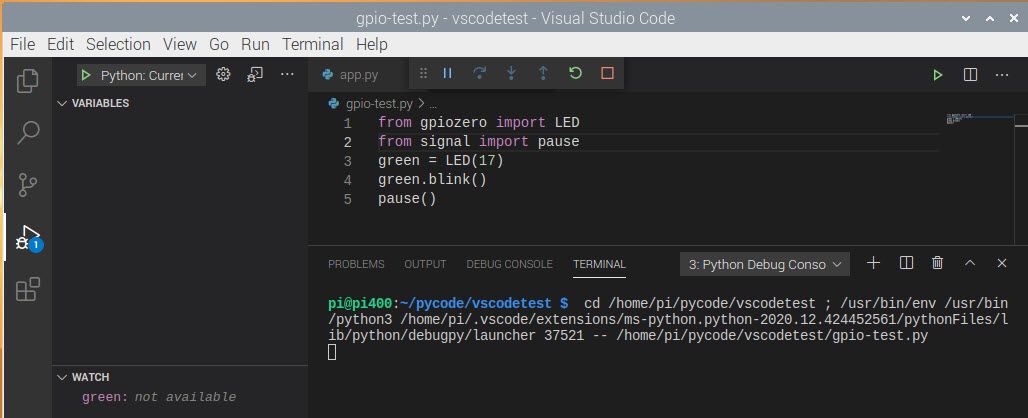Start debugging with green play arrow
Image resolution: width=1028 pixels, height=418 pixels.
click(x=85, y=75)
